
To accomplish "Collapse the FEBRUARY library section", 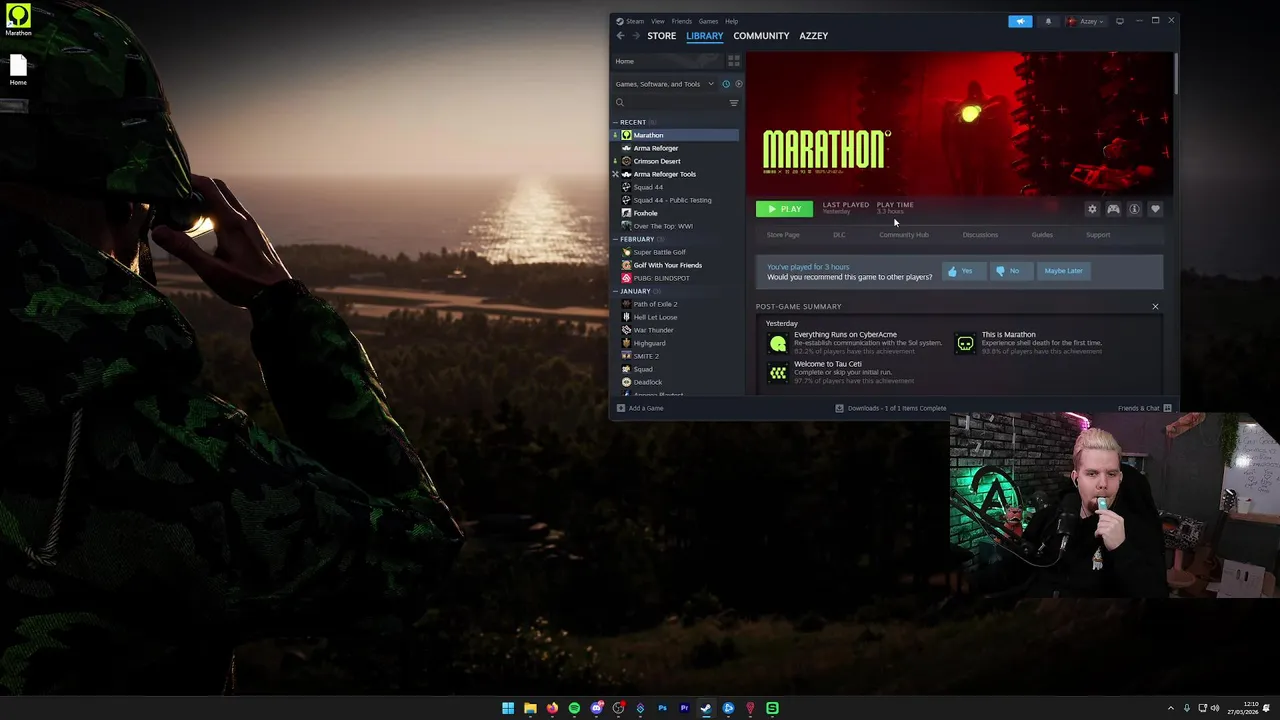I will pos(615,239).
